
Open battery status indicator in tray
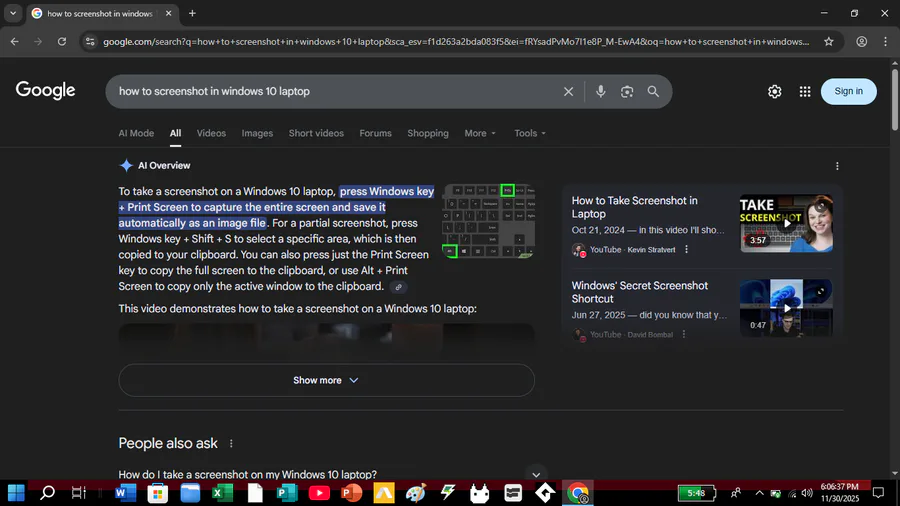pyautogui.click(x=697, y=493)
